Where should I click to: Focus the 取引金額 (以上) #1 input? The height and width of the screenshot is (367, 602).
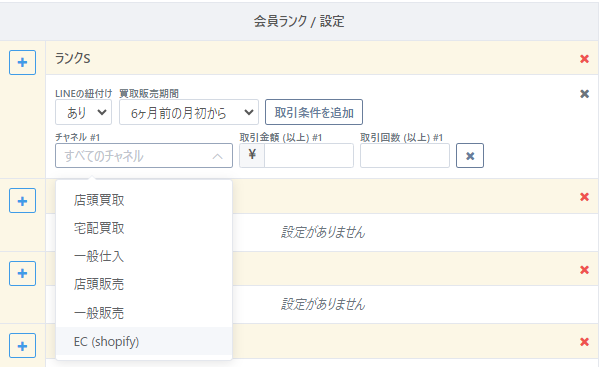point(309,156)
